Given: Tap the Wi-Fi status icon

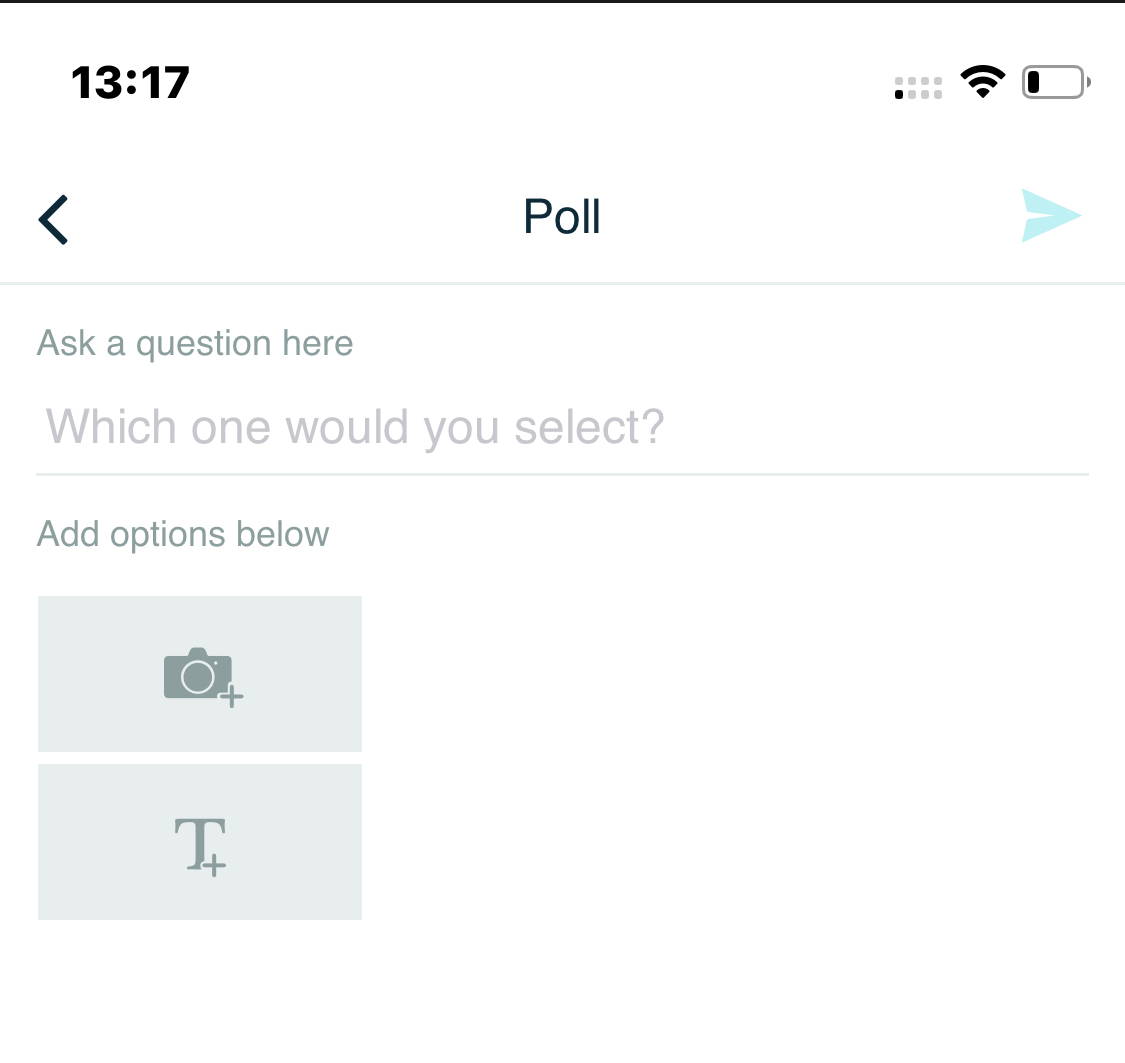Looking at the screenshot, I should click(982, 82).
